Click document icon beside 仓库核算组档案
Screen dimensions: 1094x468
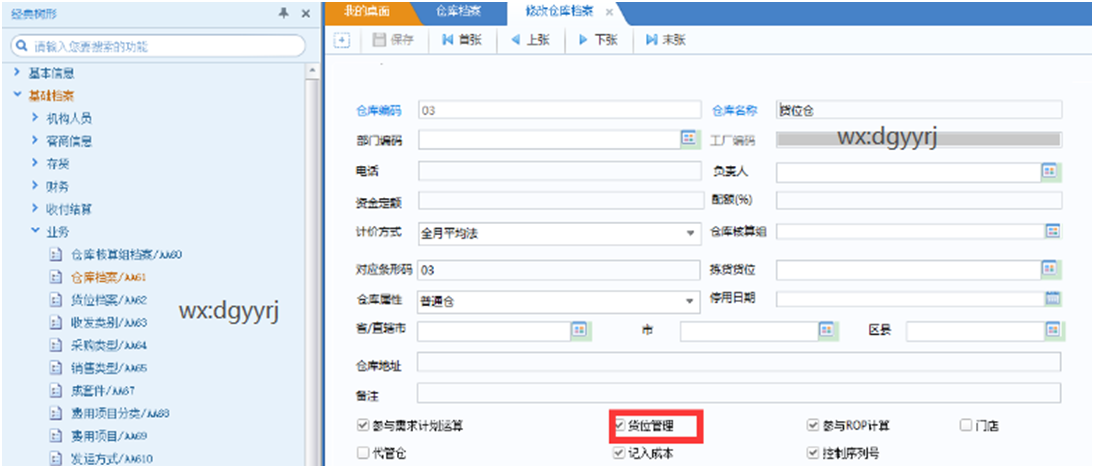point(56,255)
